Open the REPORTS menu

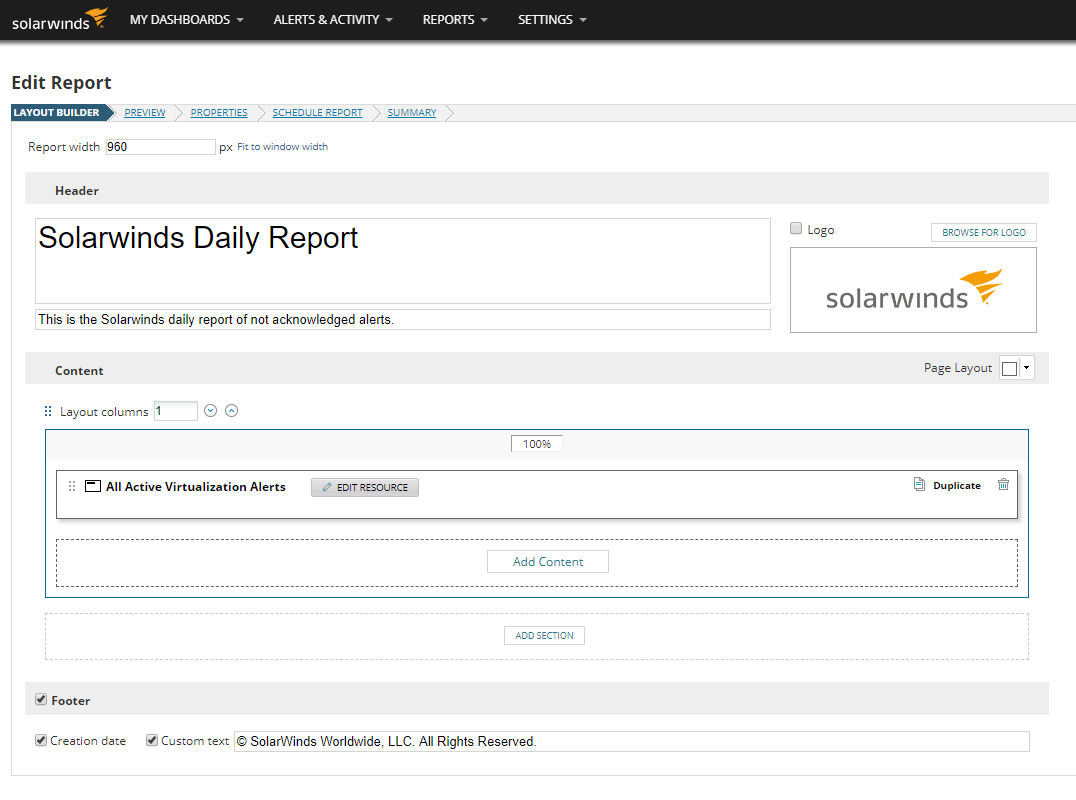coord(455,20)
